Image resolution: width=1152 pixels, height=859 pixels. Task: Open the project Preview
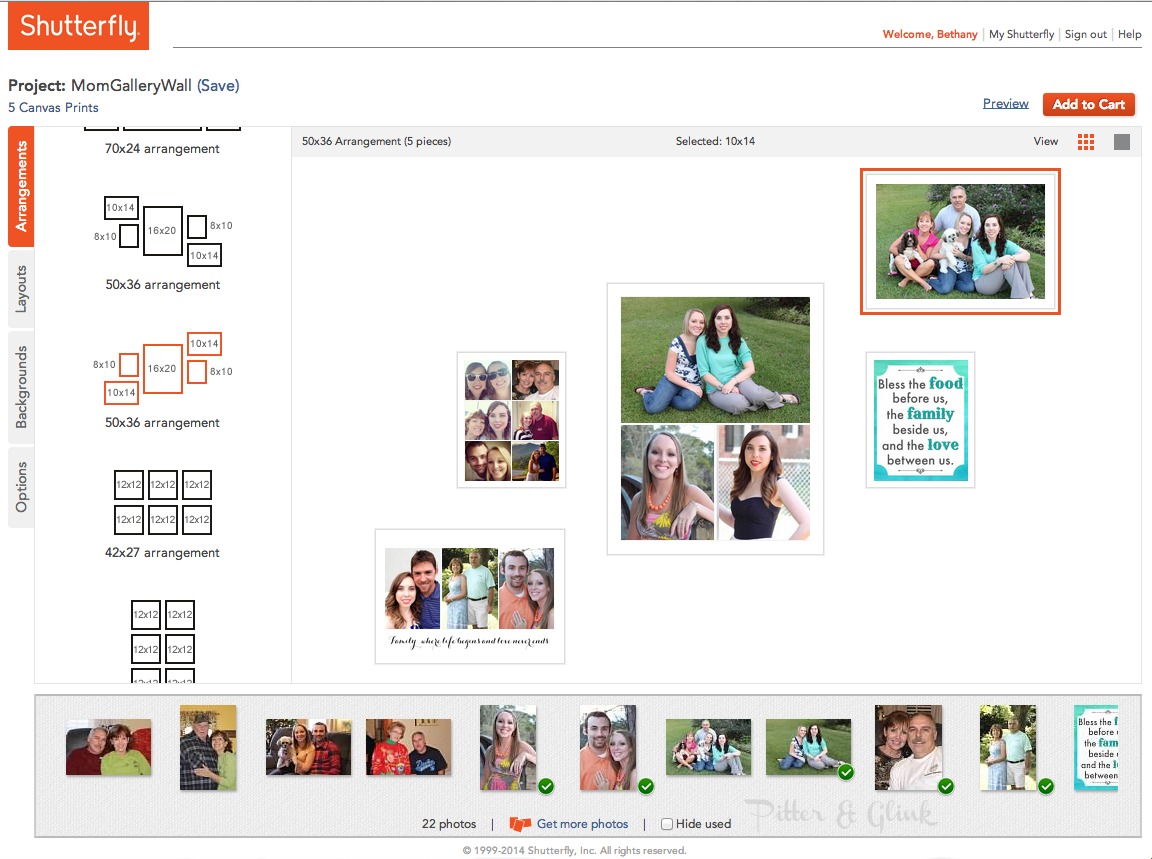1005,103
